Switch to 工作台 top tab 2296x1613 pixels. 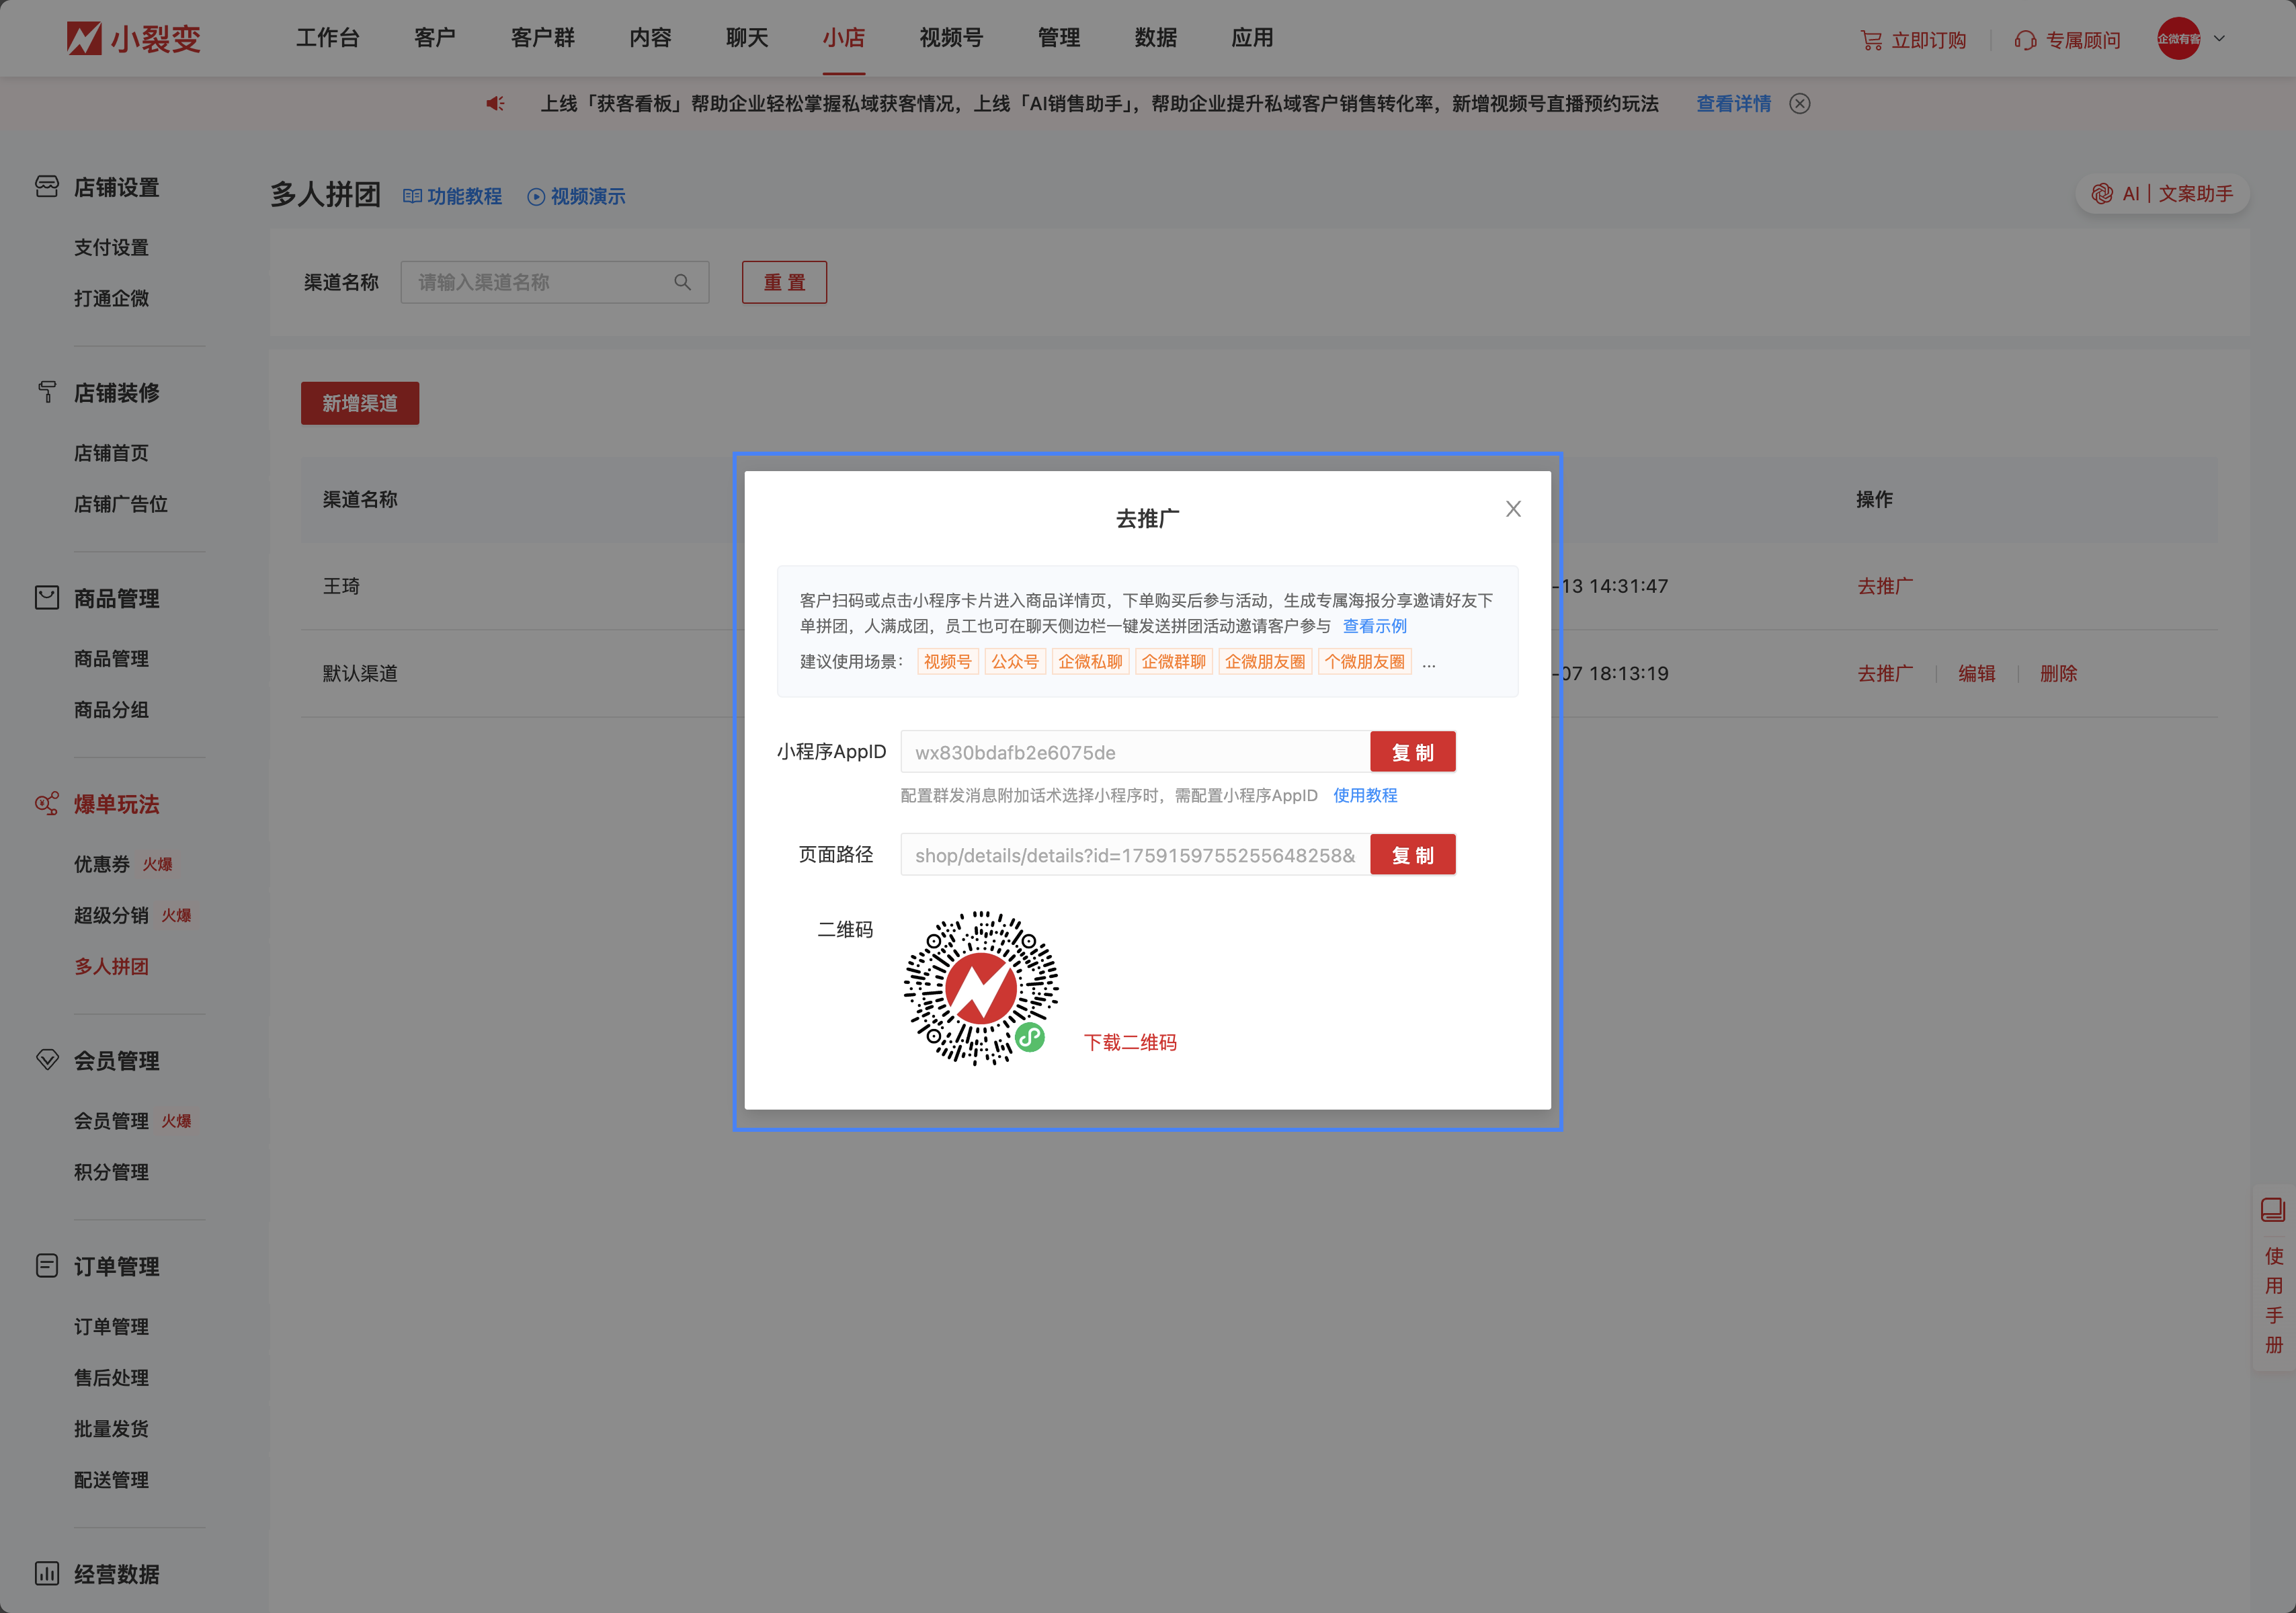coord(327,38)
